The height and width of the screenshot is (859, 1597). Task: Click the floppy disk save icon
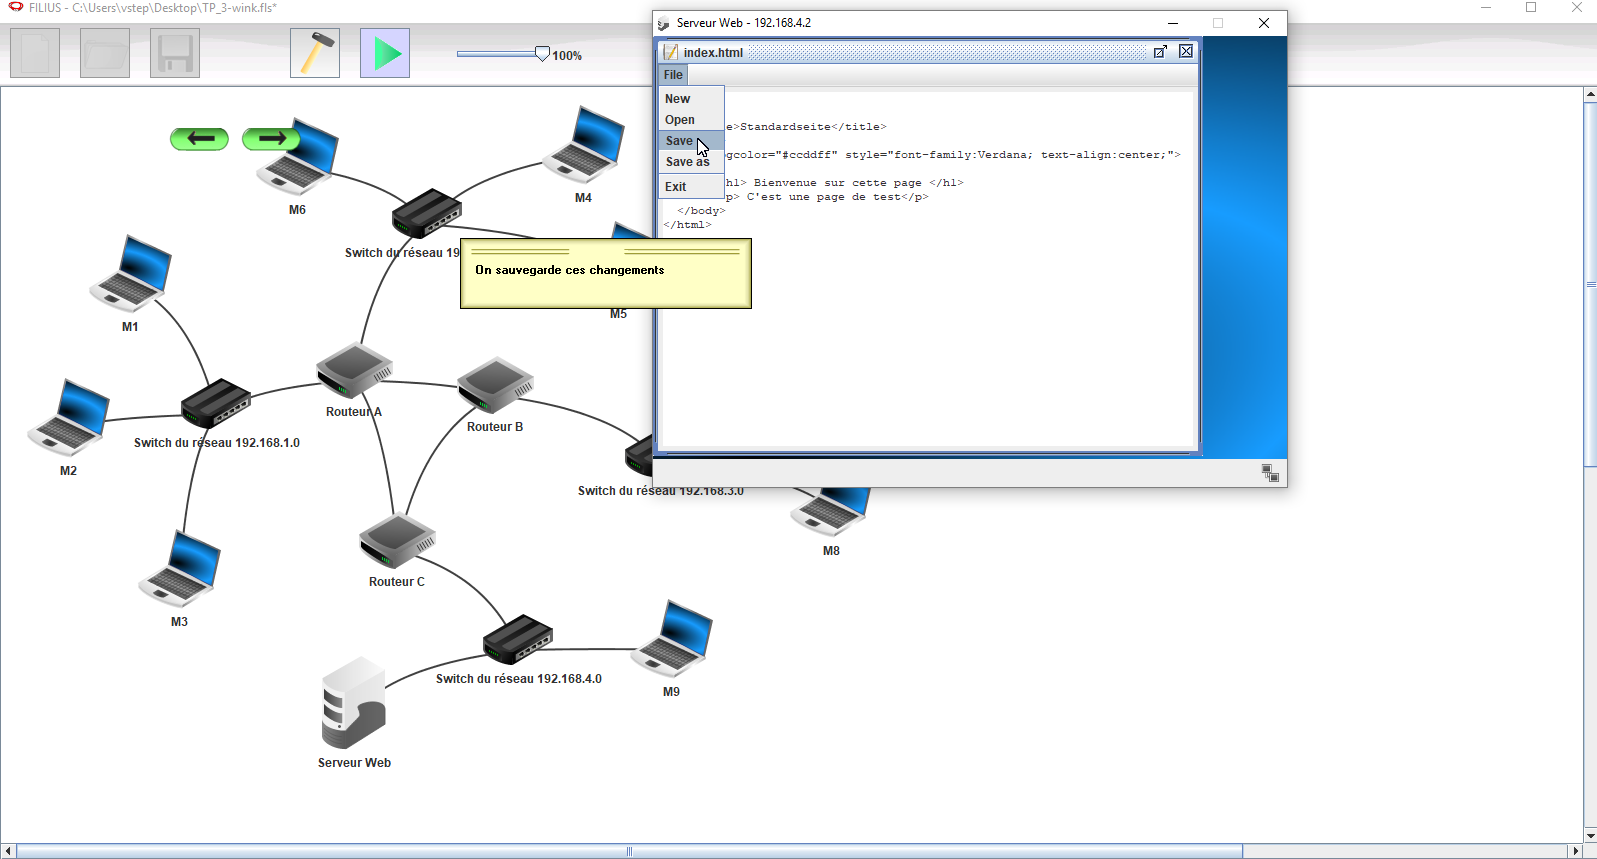pos(175,53)
